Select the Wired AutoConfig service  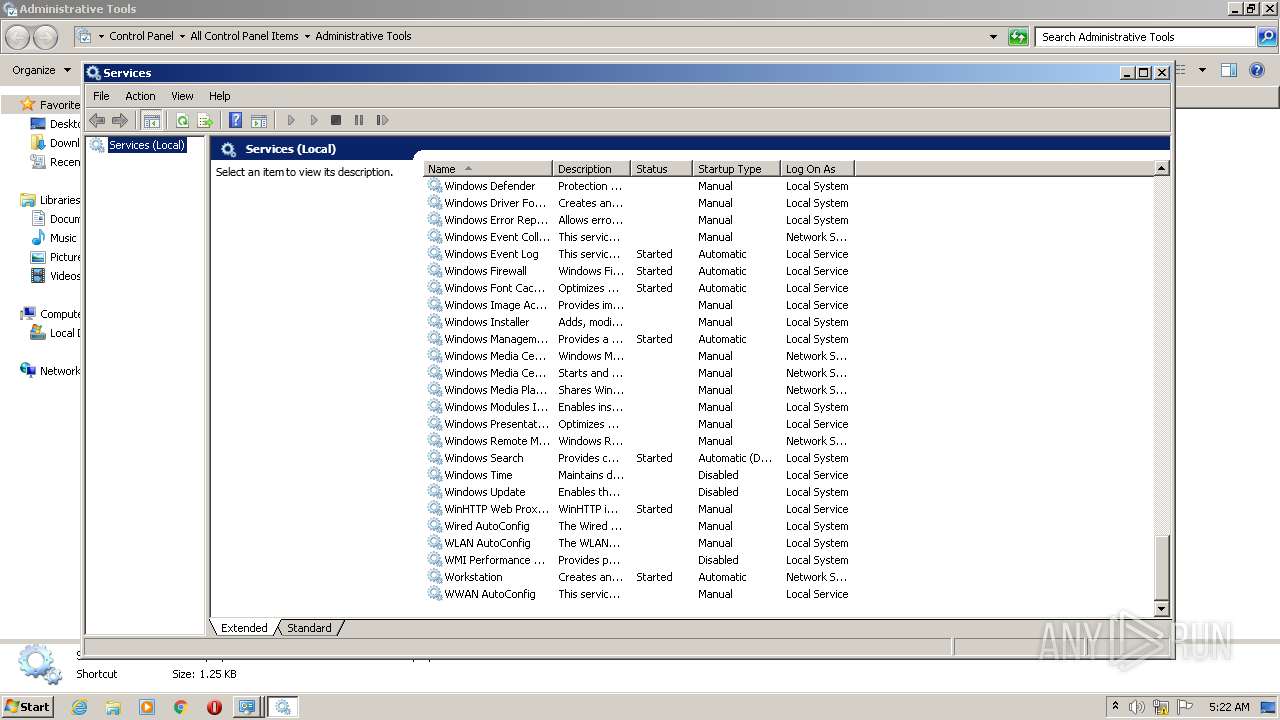487,526
